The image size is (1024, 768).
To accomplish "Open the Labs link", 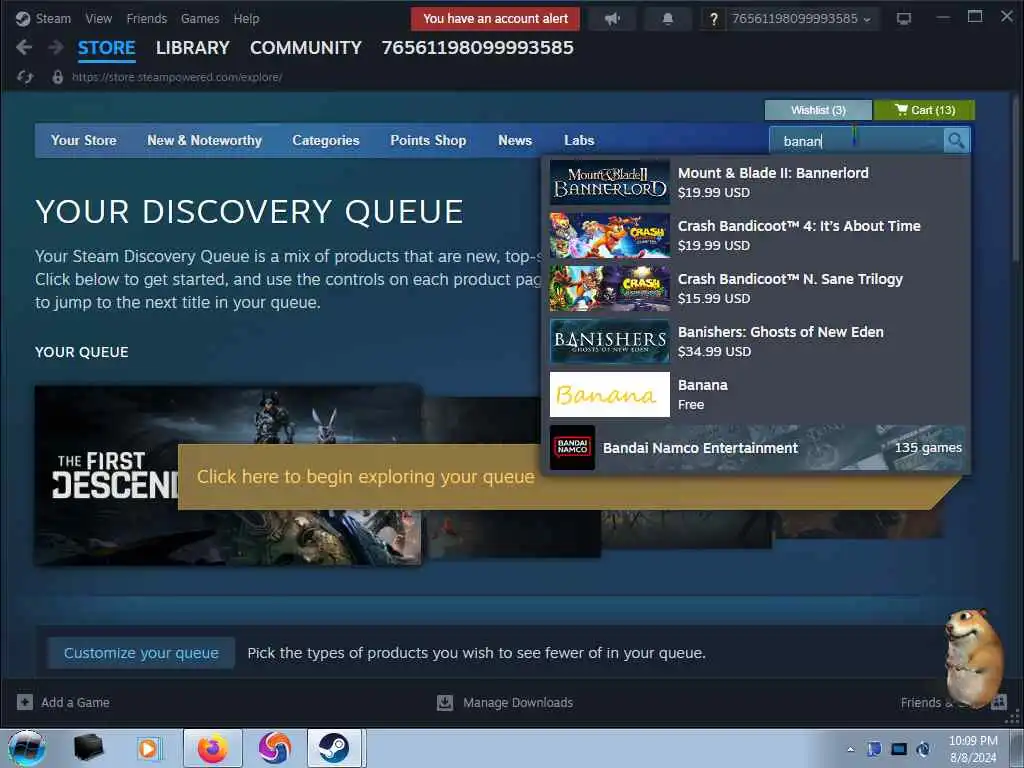I will click(x=579, y=140).
